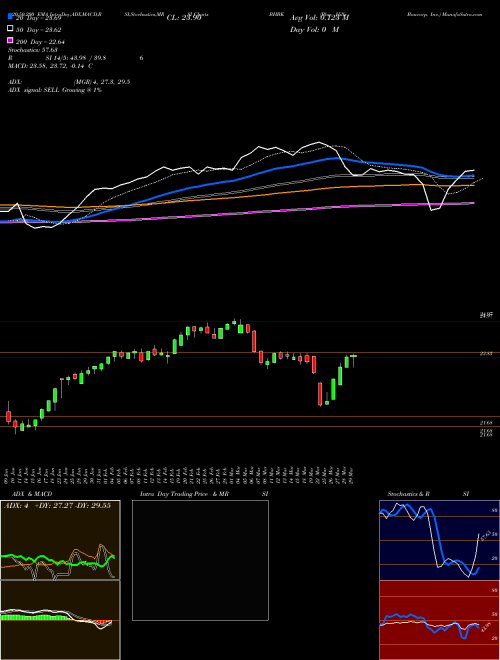Click the 'Stochastics & R SI' panel title
This screenshot has height=660, width=500.
[428, 494]
